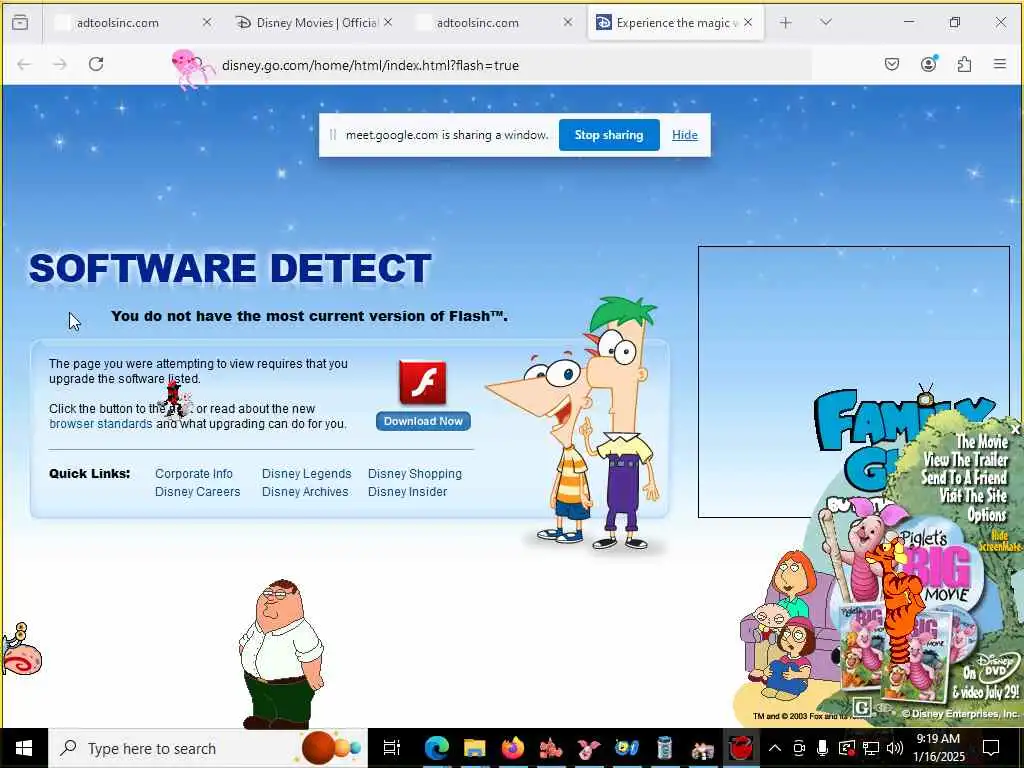Click the pink jellyfish screenmate
Viewport: 1024px width, 768px height.
[x=192, y=68]
